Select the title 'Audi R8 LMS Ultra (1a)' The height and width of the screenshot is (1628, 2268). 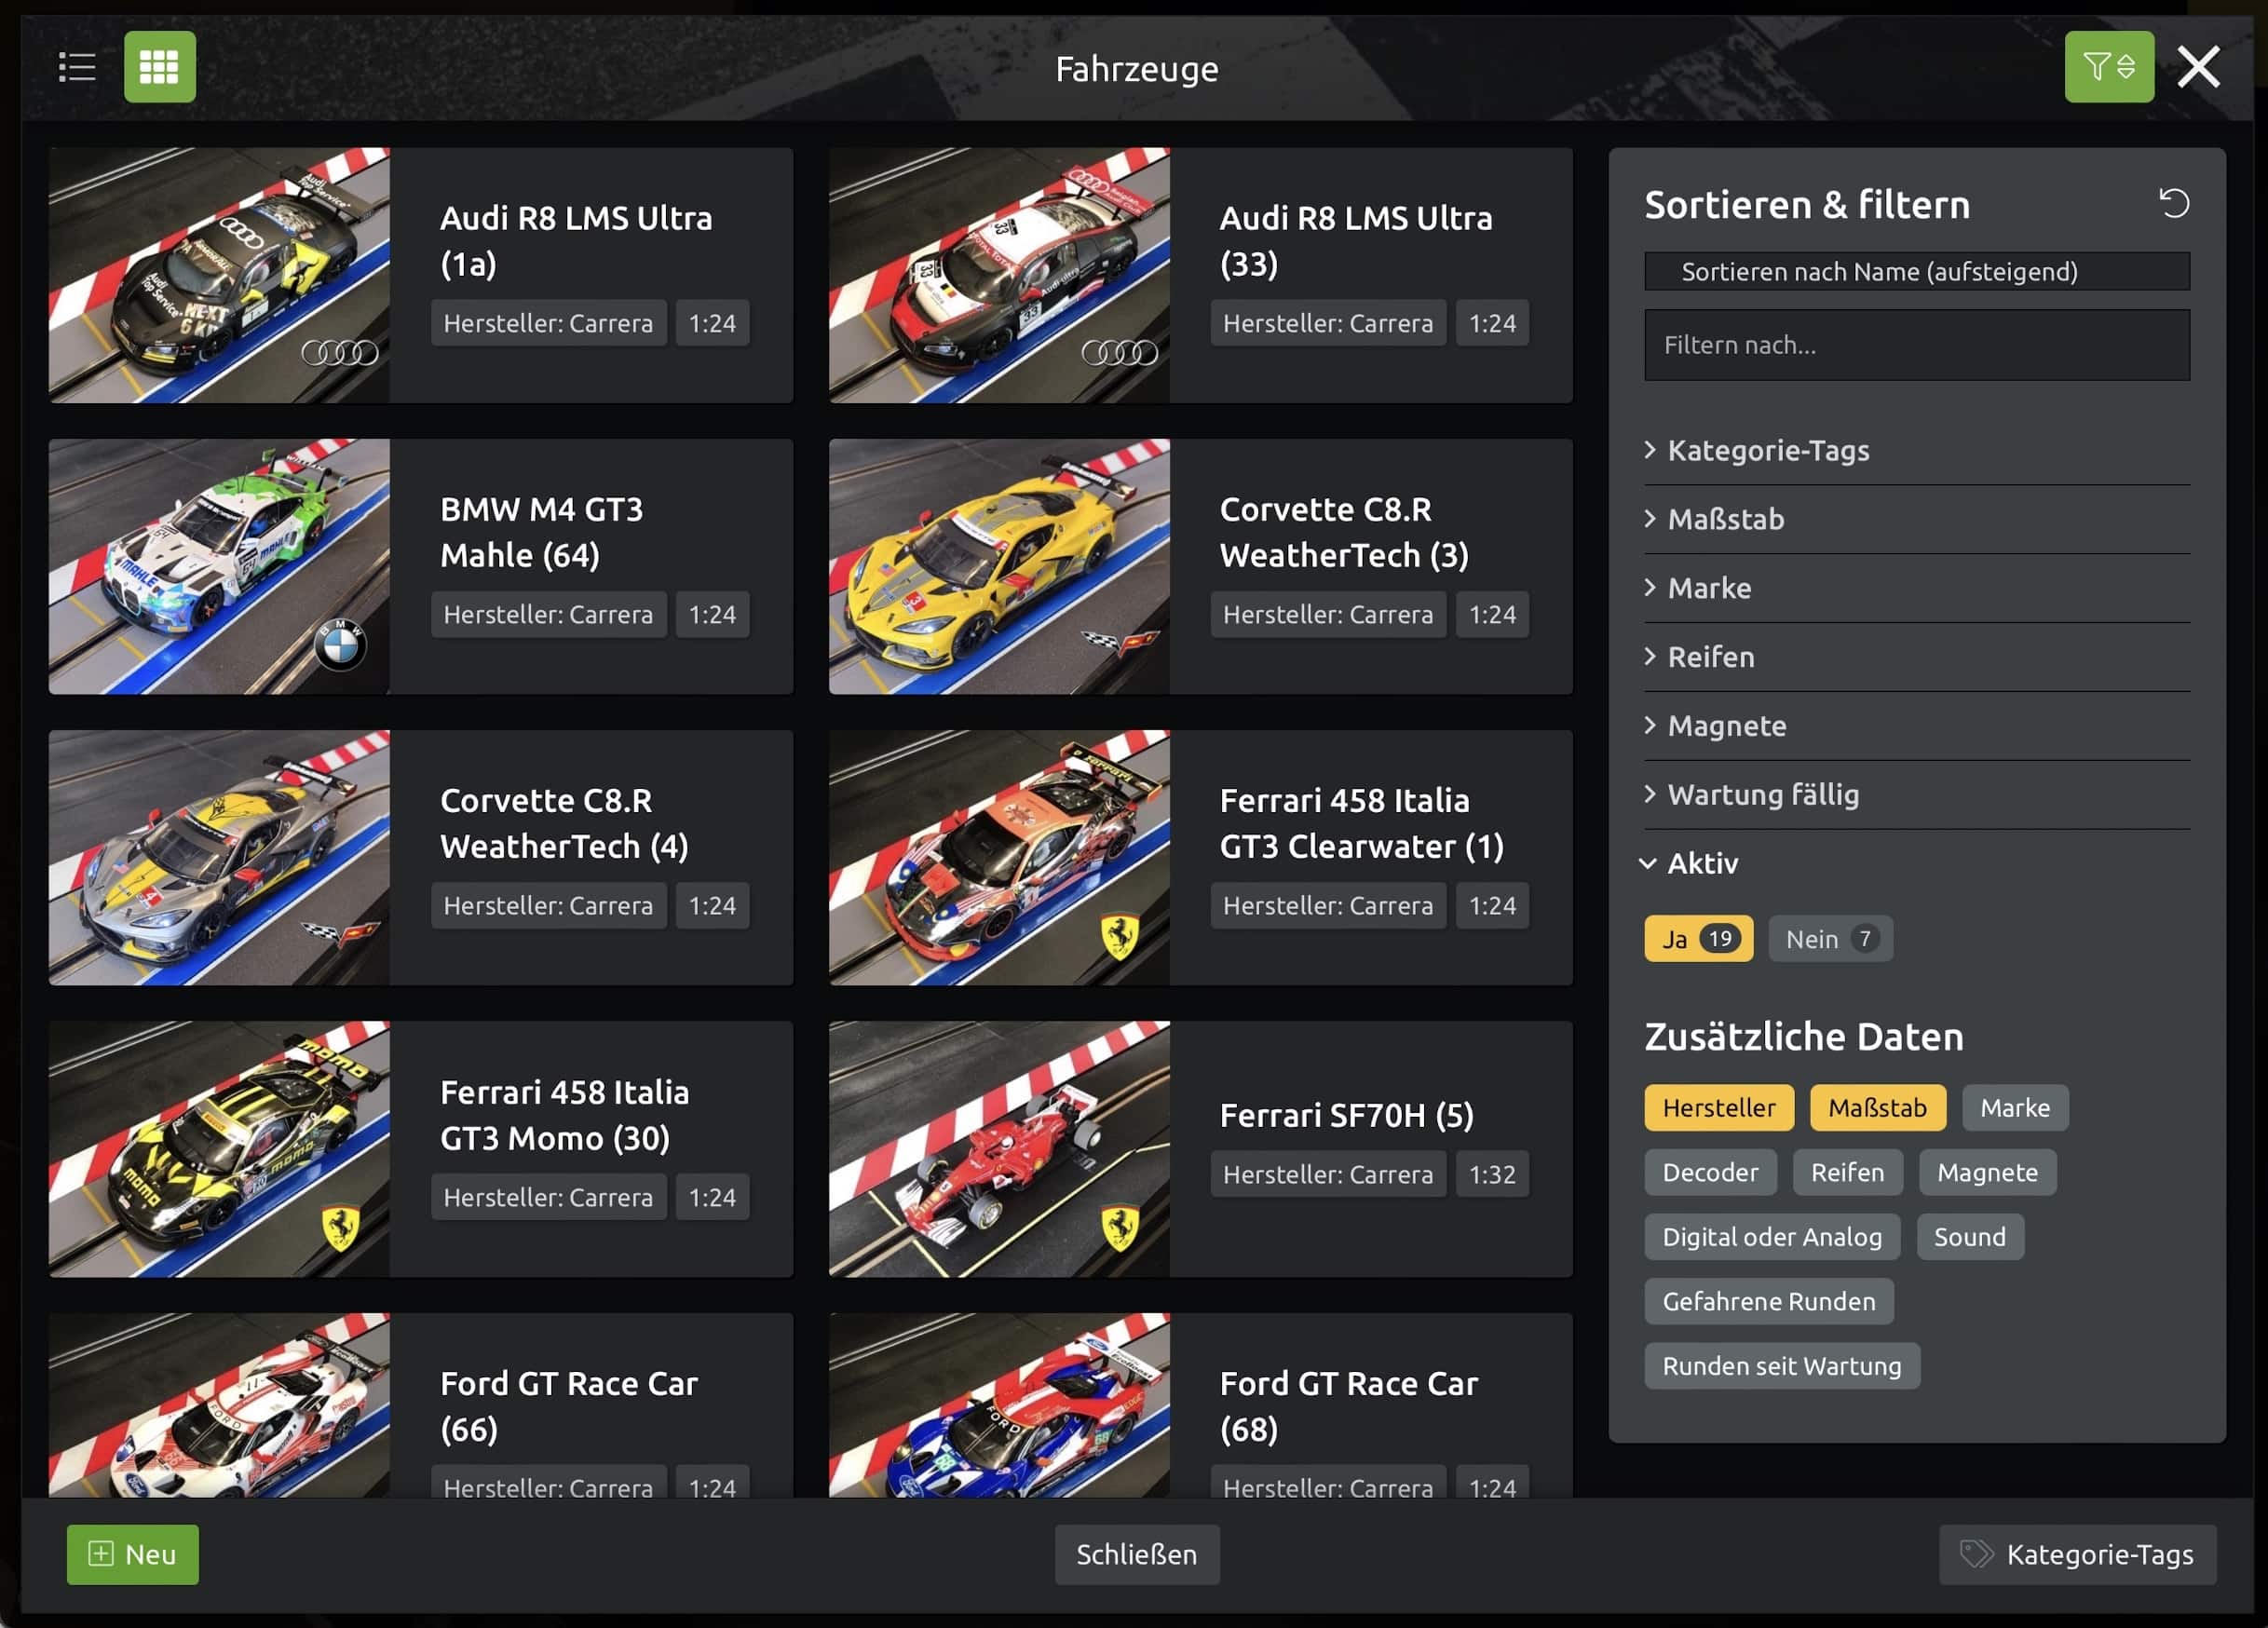coord(576,241)
